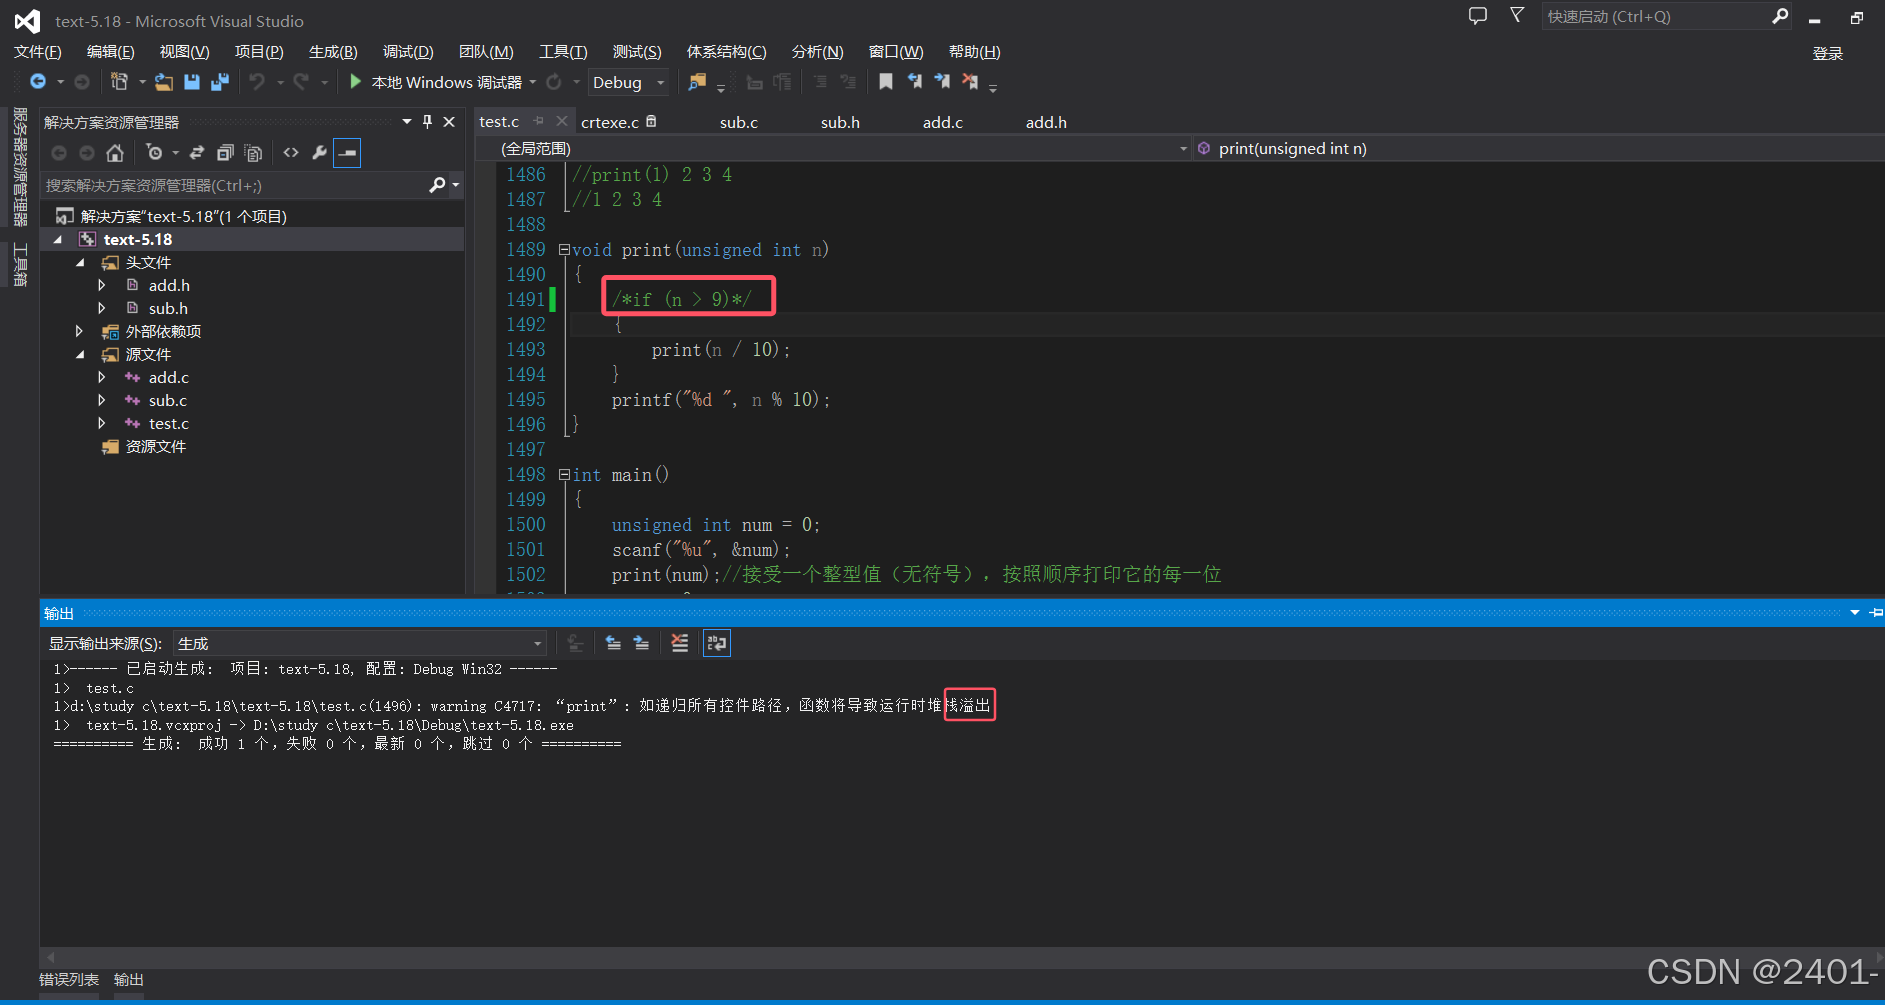Viewport: 1885px width, 1005px height.
Task: Save the current file with disk icon
Action: pos(192,82)
